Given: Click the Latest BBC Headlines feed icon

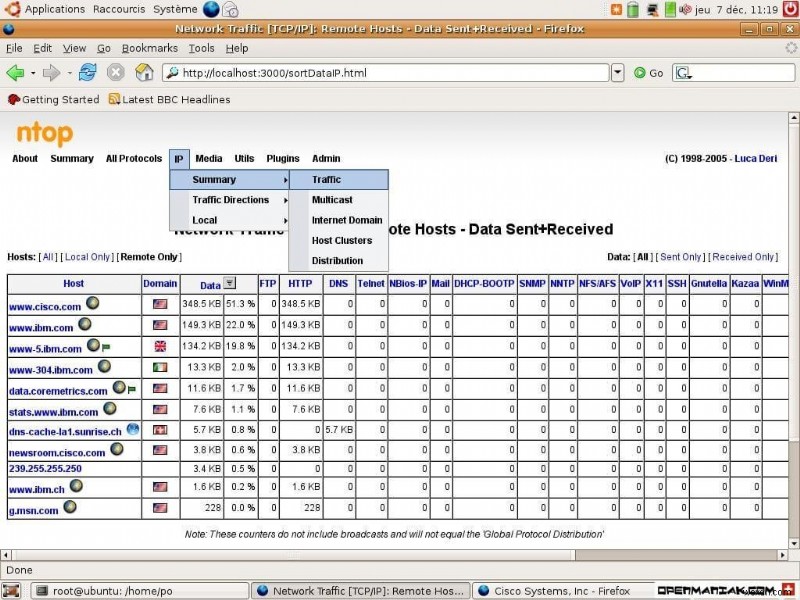Looking at the screenshot, I should click(112, 99).
